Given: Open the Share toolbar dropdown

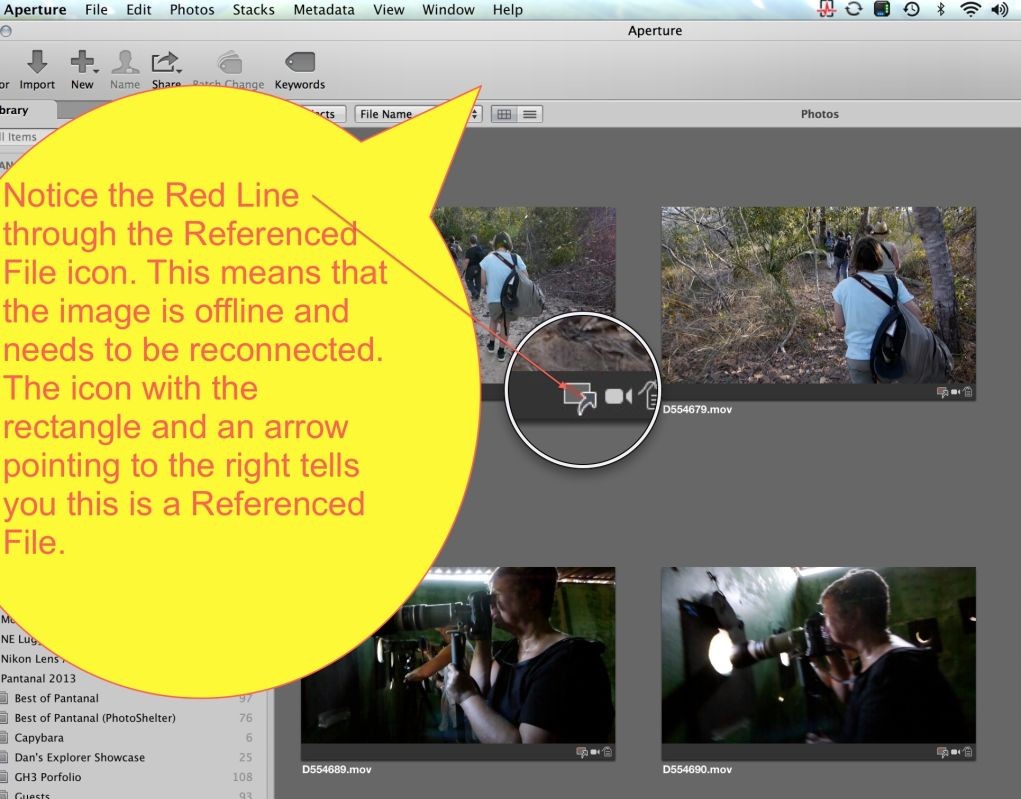Looking at the screenshot, I should (x=166, y=63).
